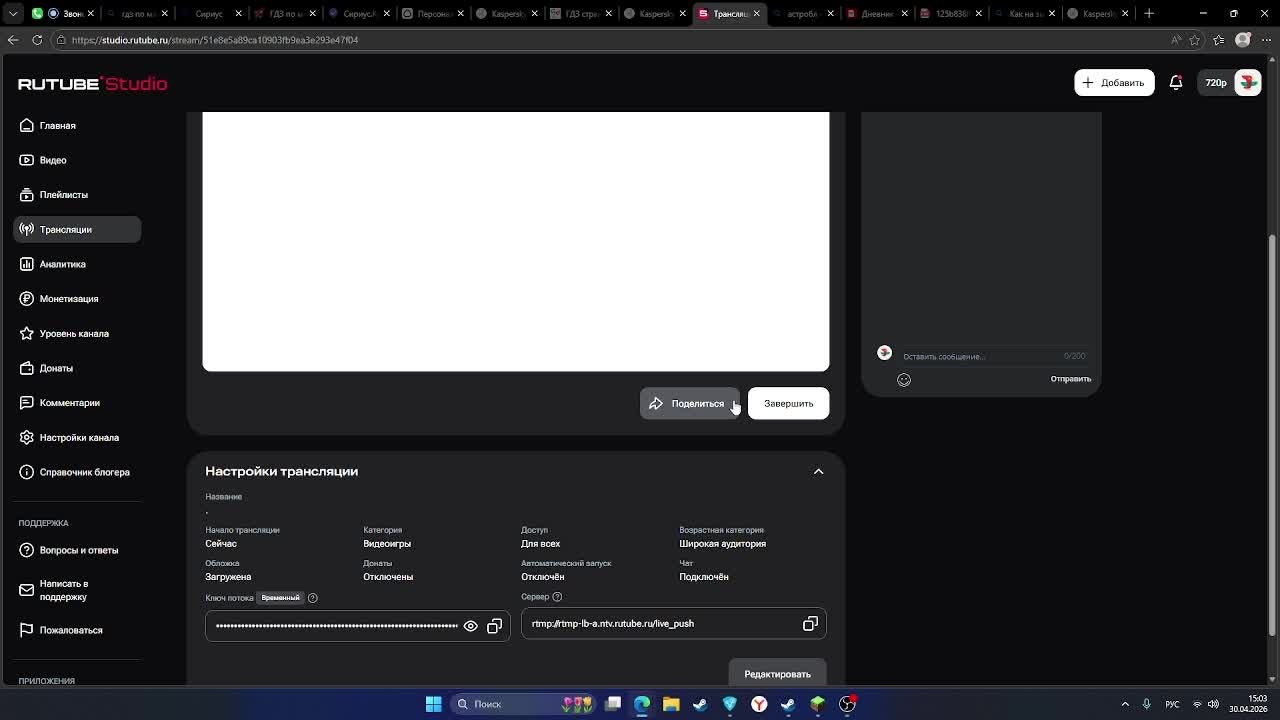Click the Для всех access value

point(540,544)
